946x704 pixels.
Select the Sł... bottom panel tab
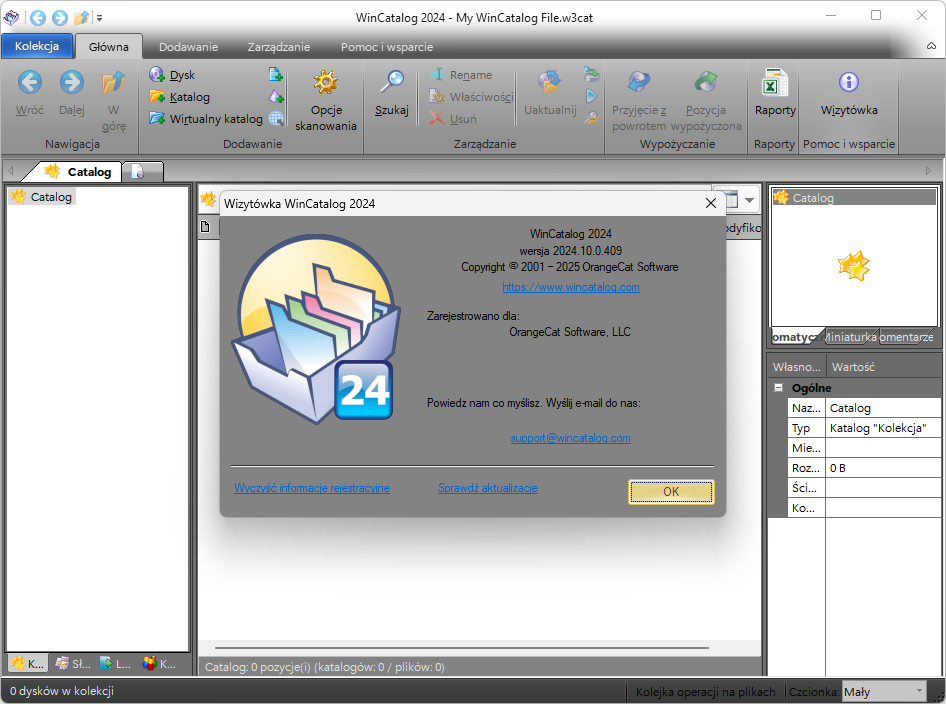tap(73, 664)
